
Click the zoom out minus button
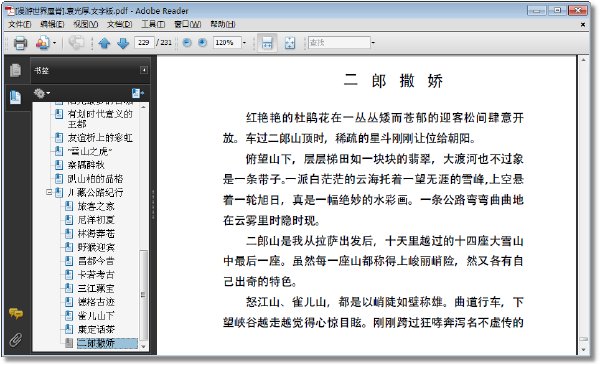coord(187,42)
